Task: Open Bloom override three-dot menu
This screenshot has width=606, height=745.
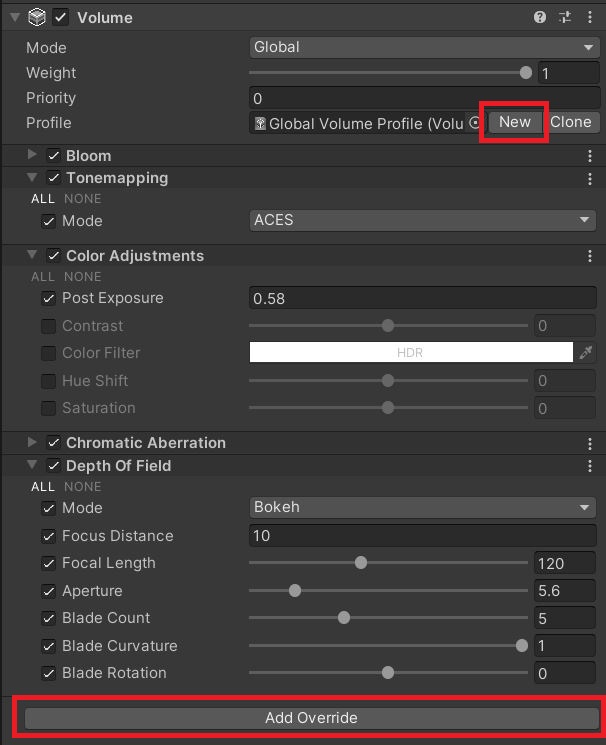Action: click(x=590, y=156)
